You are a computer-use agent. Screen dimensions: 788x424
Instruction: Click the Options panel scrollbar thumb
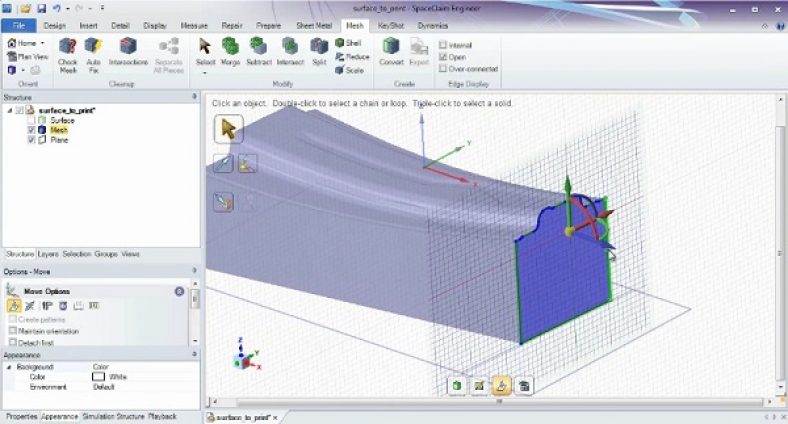195,299
